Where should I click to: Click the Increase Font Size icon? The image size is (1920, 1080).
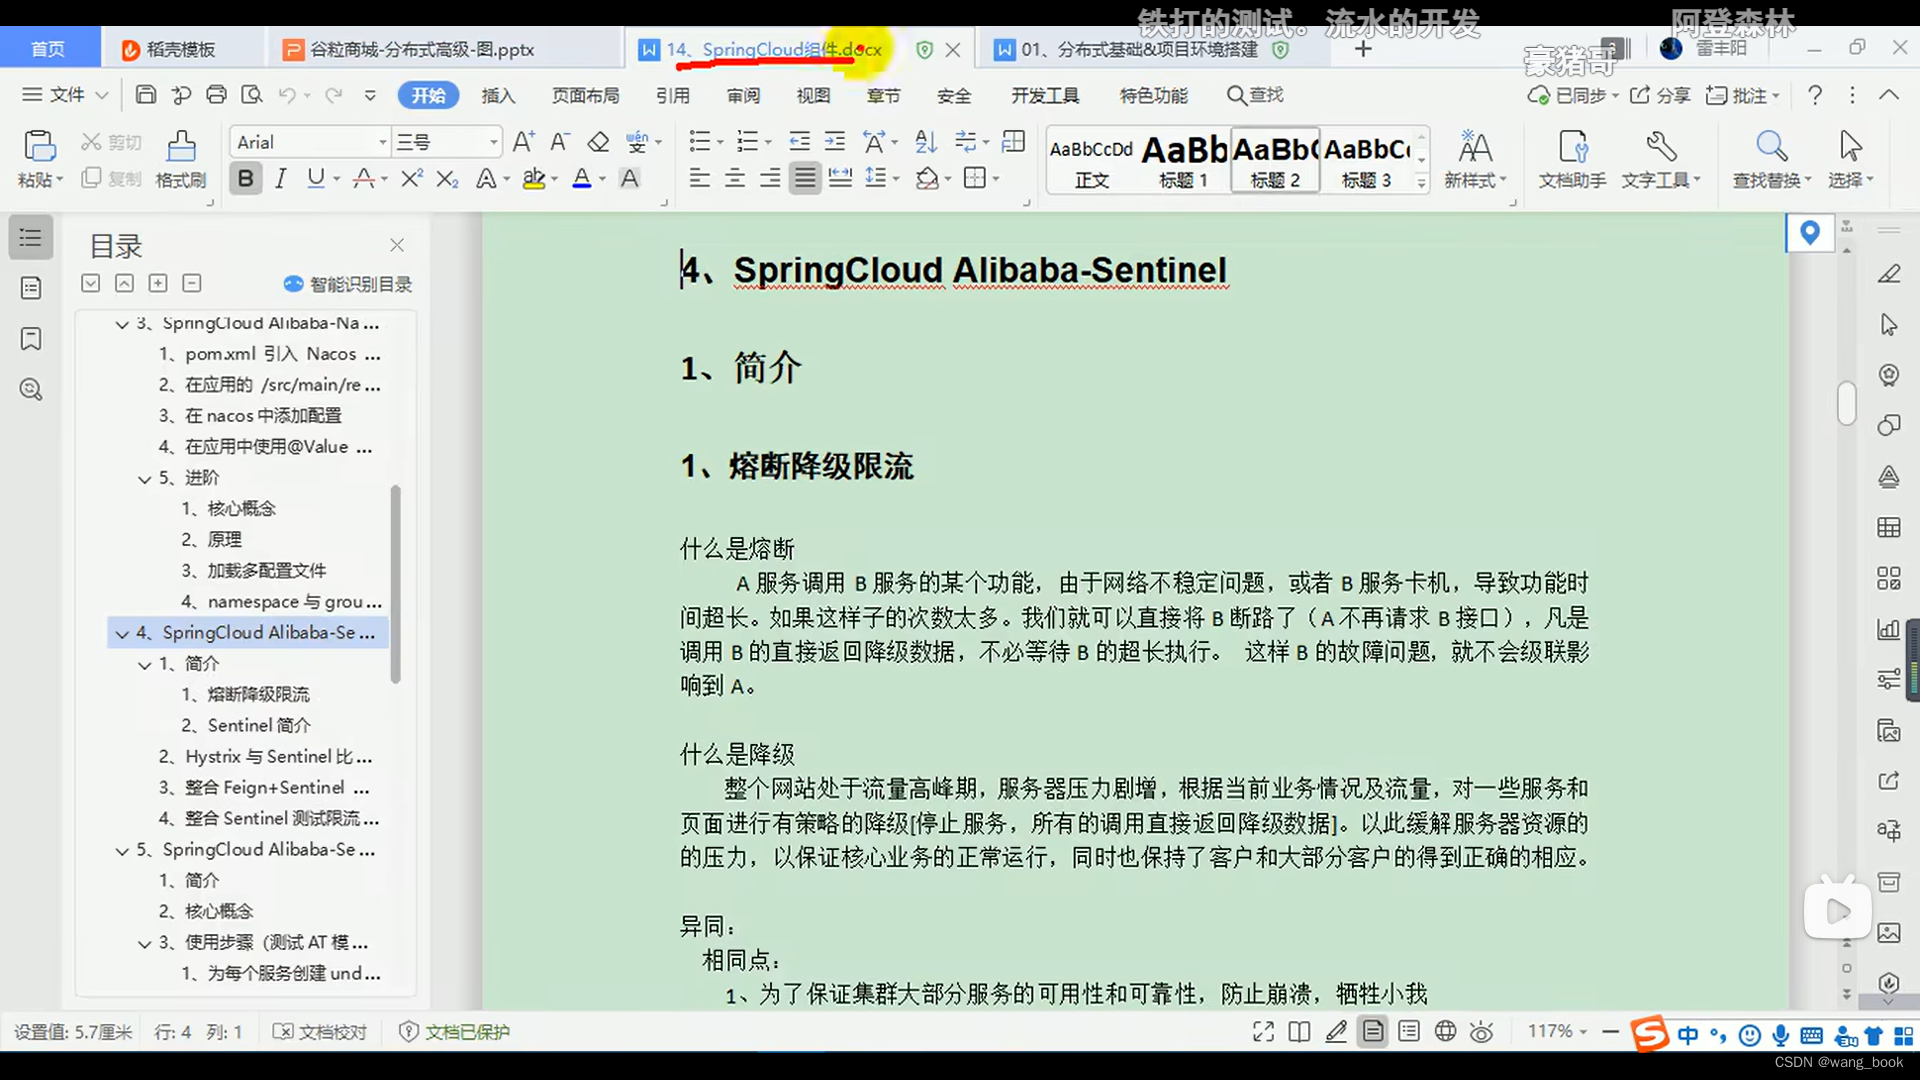click(523, 142)
